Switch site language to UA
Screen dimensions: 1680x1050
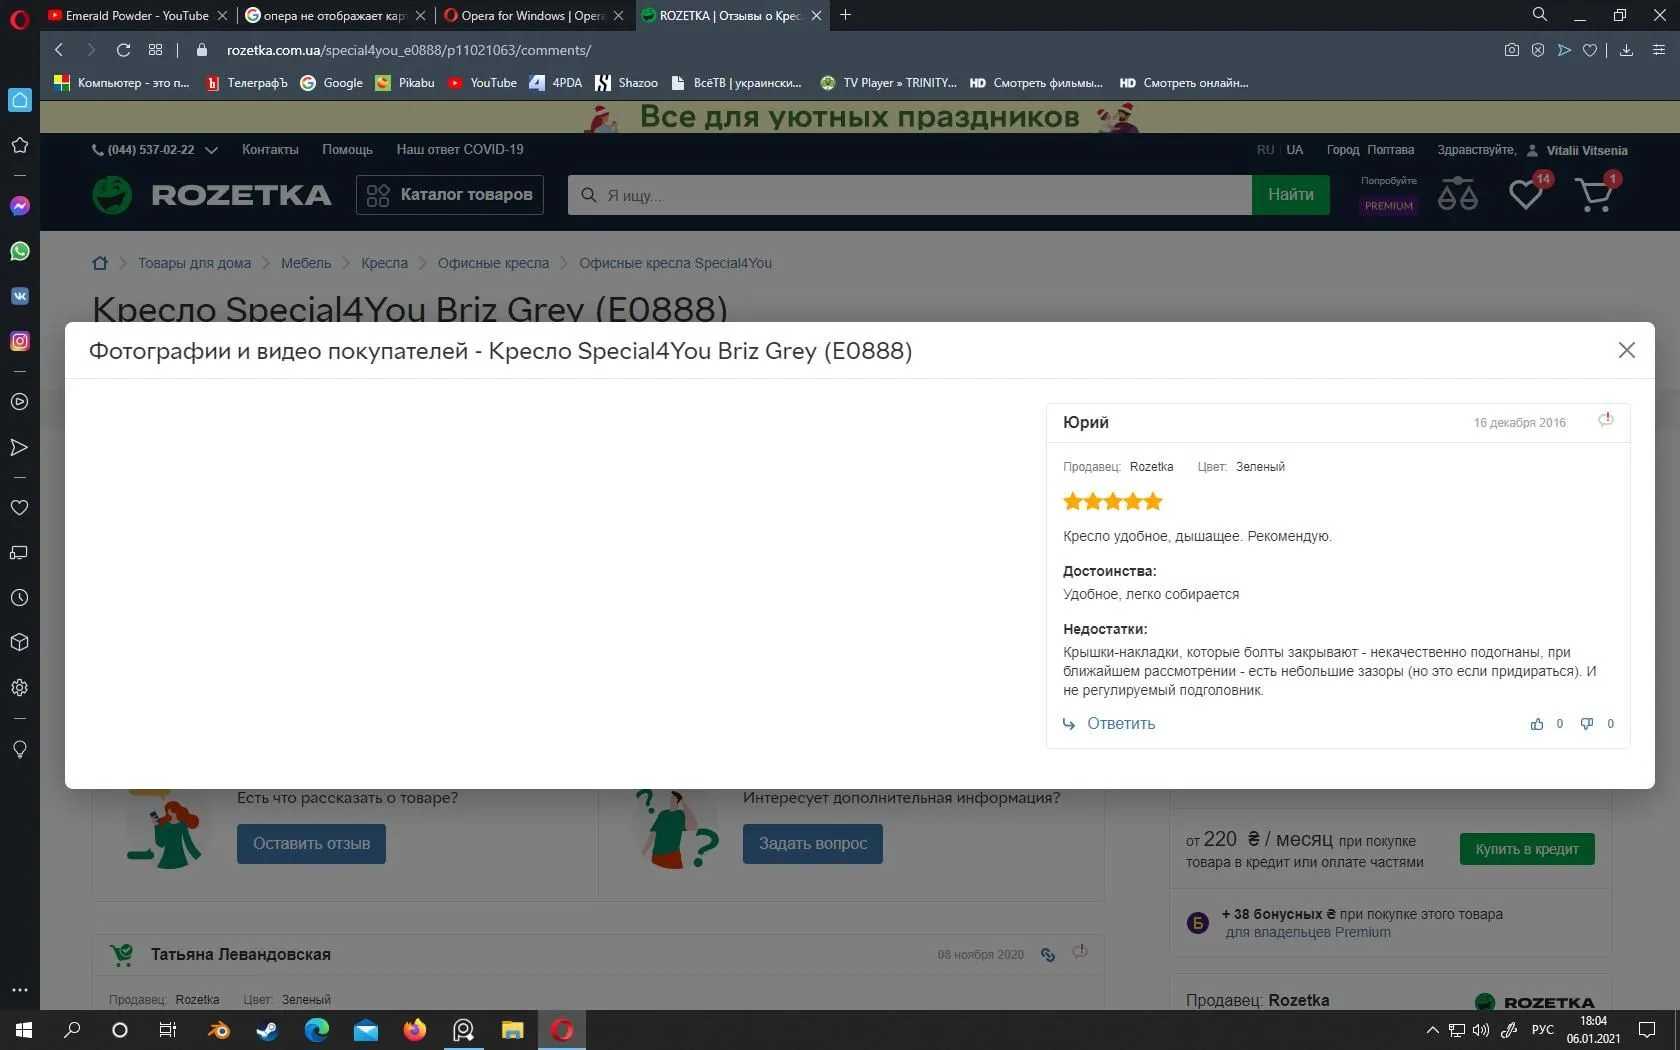[1295, 150]
